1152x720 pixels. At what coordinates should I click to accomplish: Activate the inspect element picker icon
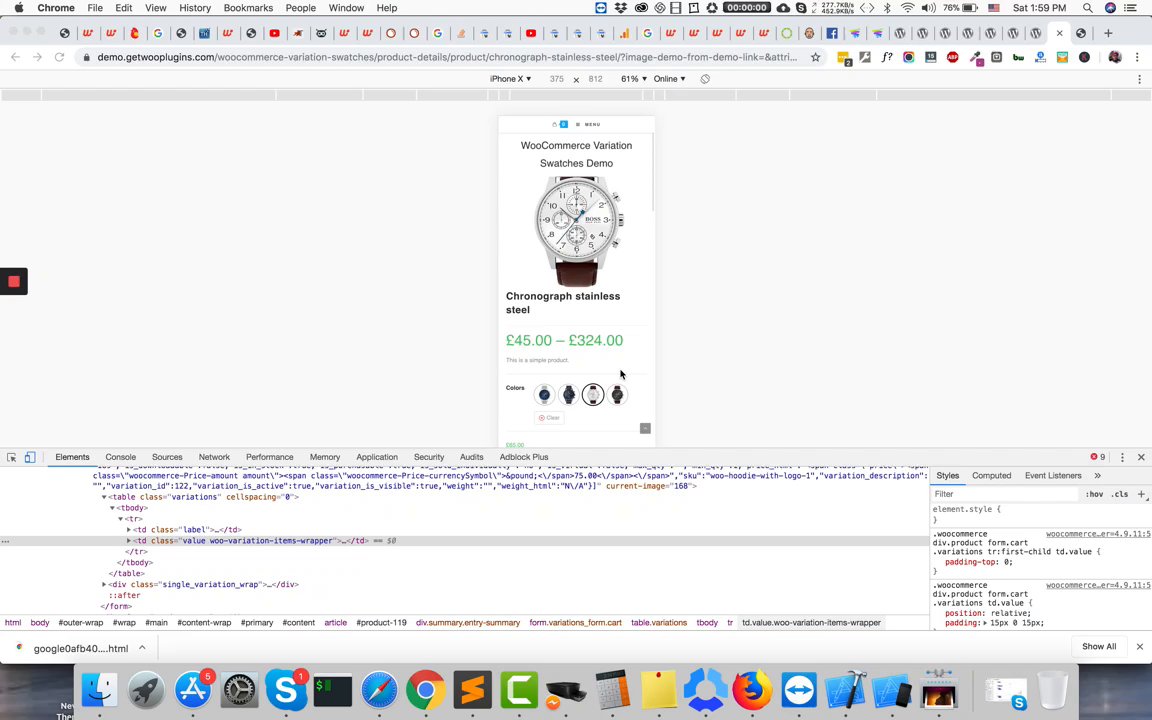point(12,457)
